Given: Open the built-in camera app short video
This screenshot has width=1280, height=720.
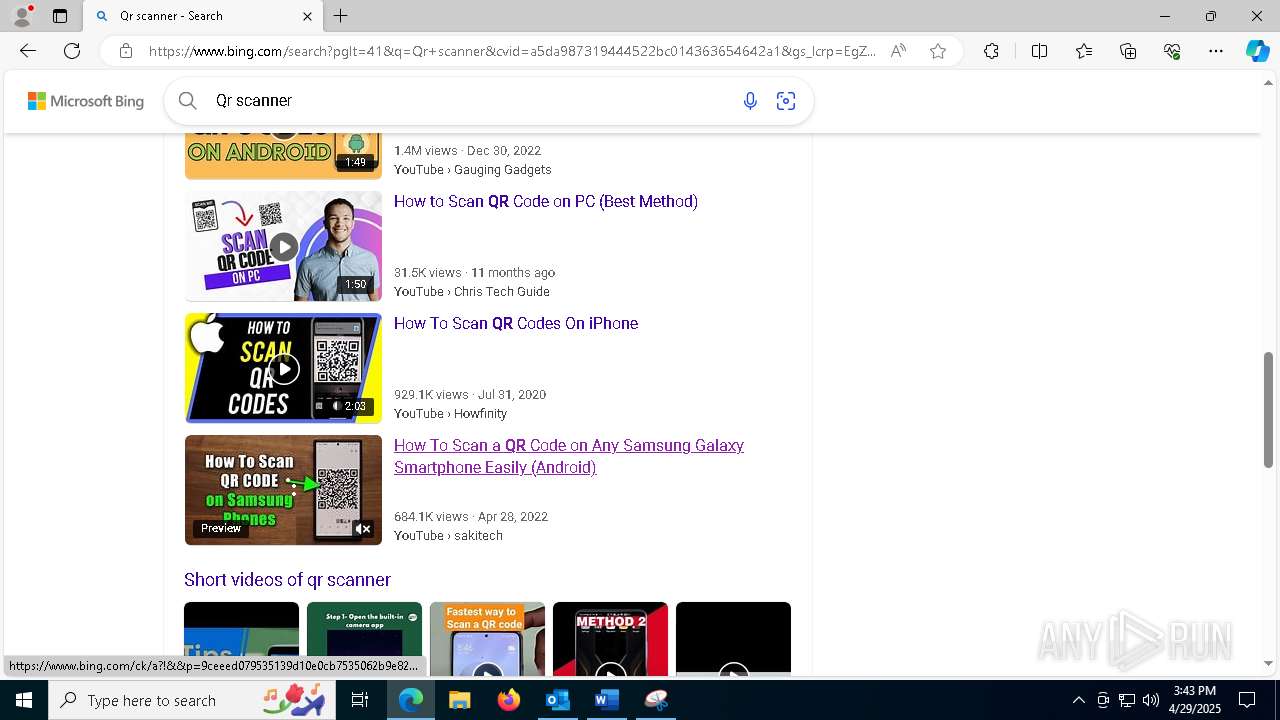Looking at the screenshot, I should click(x=364, y=638).
